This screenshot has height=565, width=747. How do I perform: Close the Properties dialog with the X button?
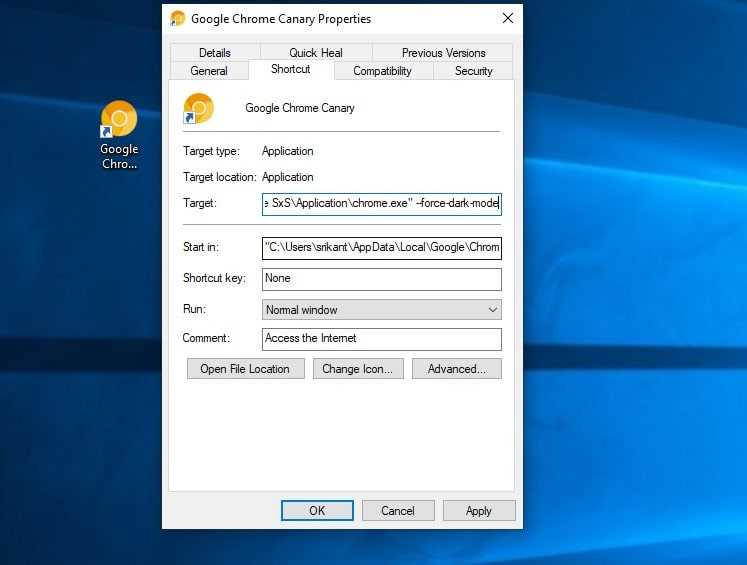508,18
